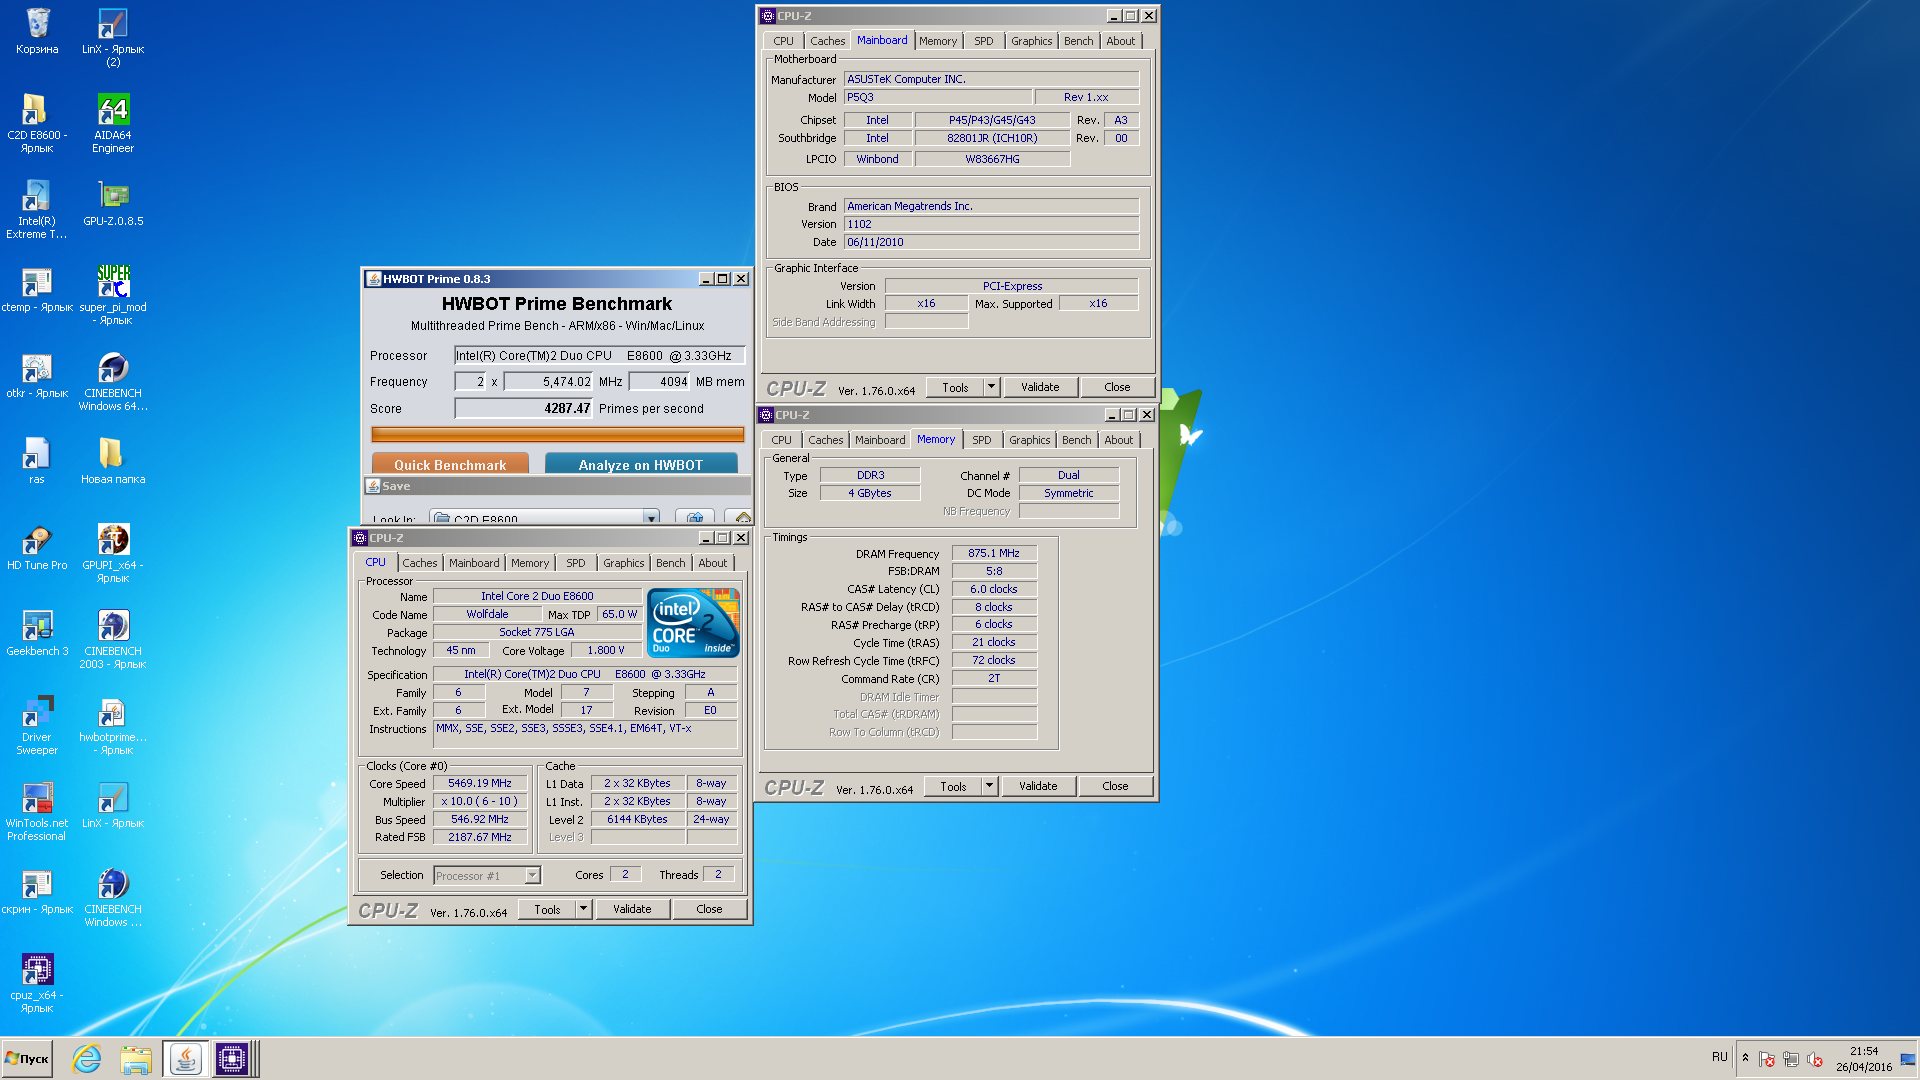The width and height of the screenshot is (1920, 1080).
Task: Expand Tools dropdown arrow in CPU tab CPU-Z
Action: pos(583,910)
